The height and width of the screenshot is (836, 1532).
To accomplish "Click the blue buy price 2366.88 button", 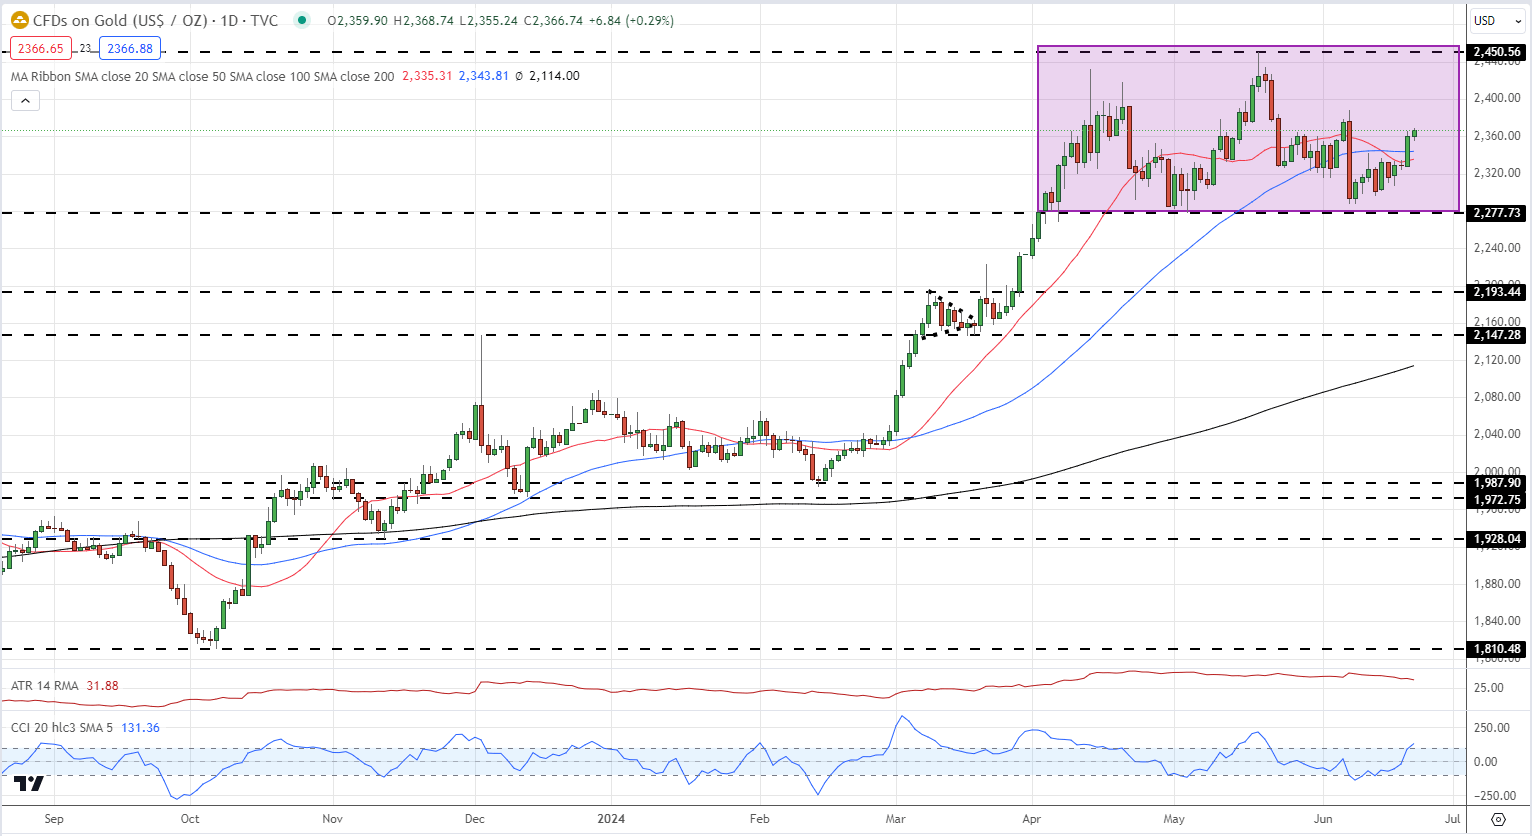I will (x=130, y=48).
